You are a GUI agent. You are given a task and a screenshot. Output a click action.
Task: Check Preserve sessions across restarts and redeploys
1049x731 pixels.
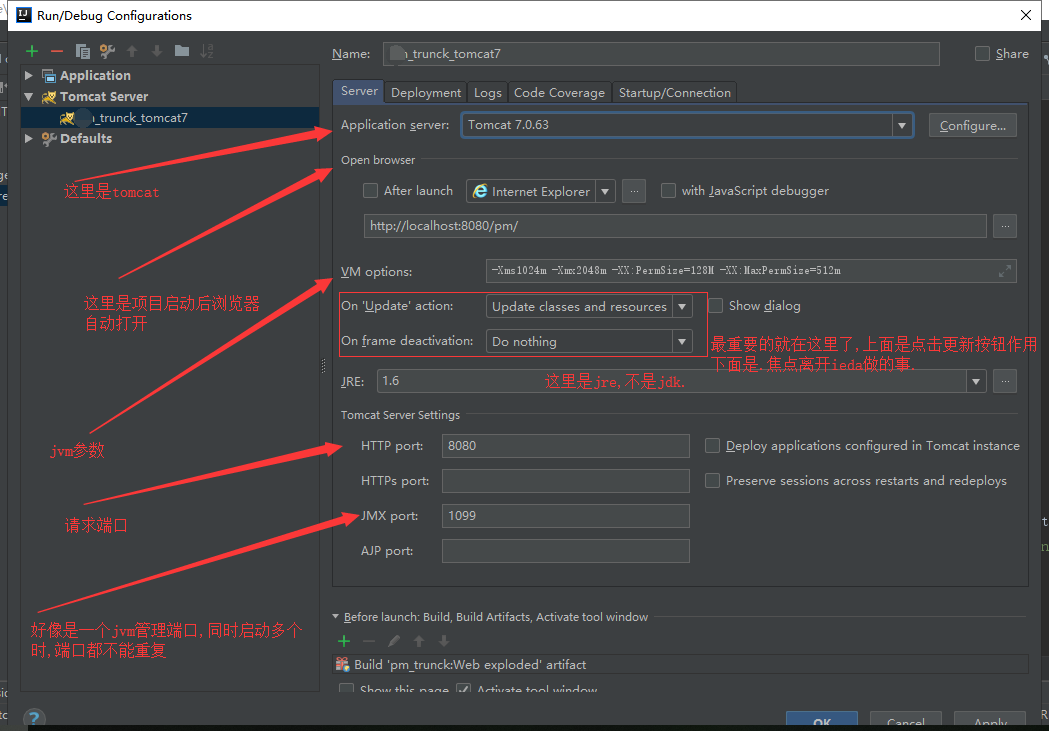(x=712, y=480)
